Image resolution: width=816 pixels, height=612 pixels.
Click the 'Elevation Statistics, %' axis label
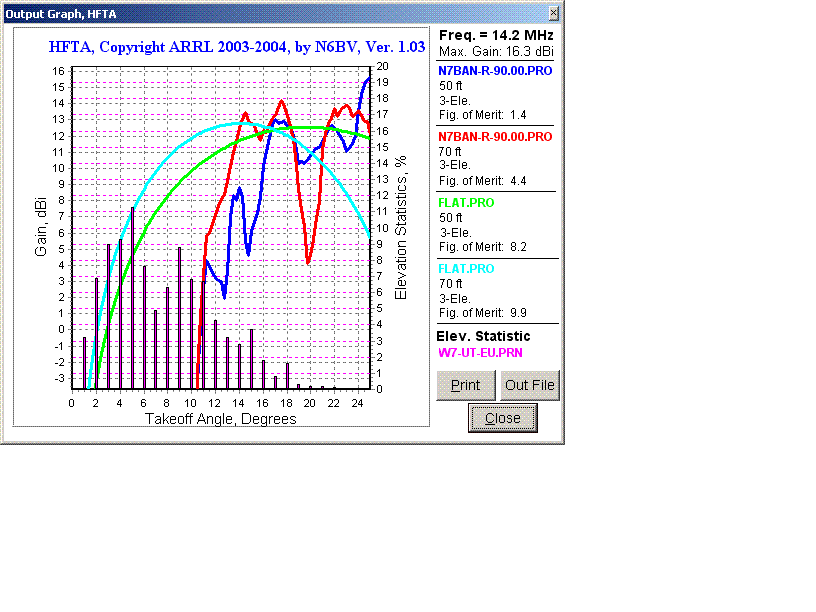(401, 228)
